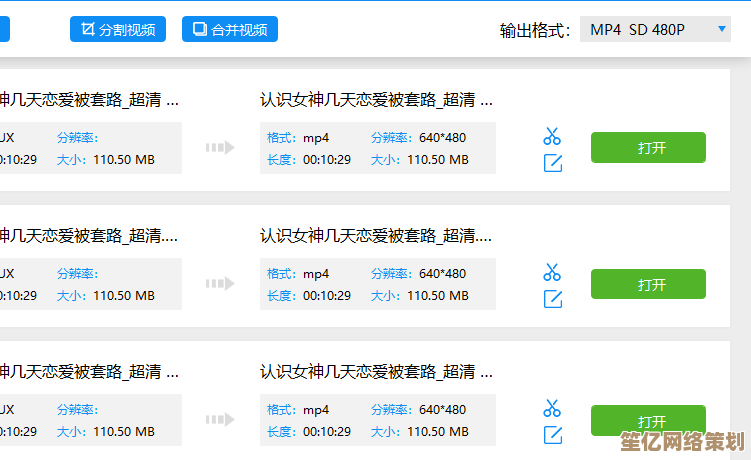Click scissors cut icon in second video row
This screenshot has height=460, width=751.
point(552,272)
